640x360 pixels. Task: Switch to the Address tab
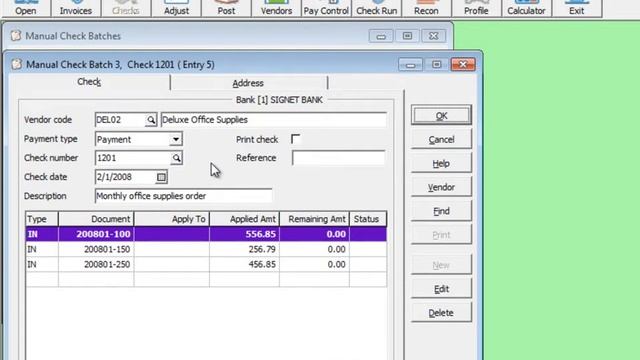[x=248, y=83]
